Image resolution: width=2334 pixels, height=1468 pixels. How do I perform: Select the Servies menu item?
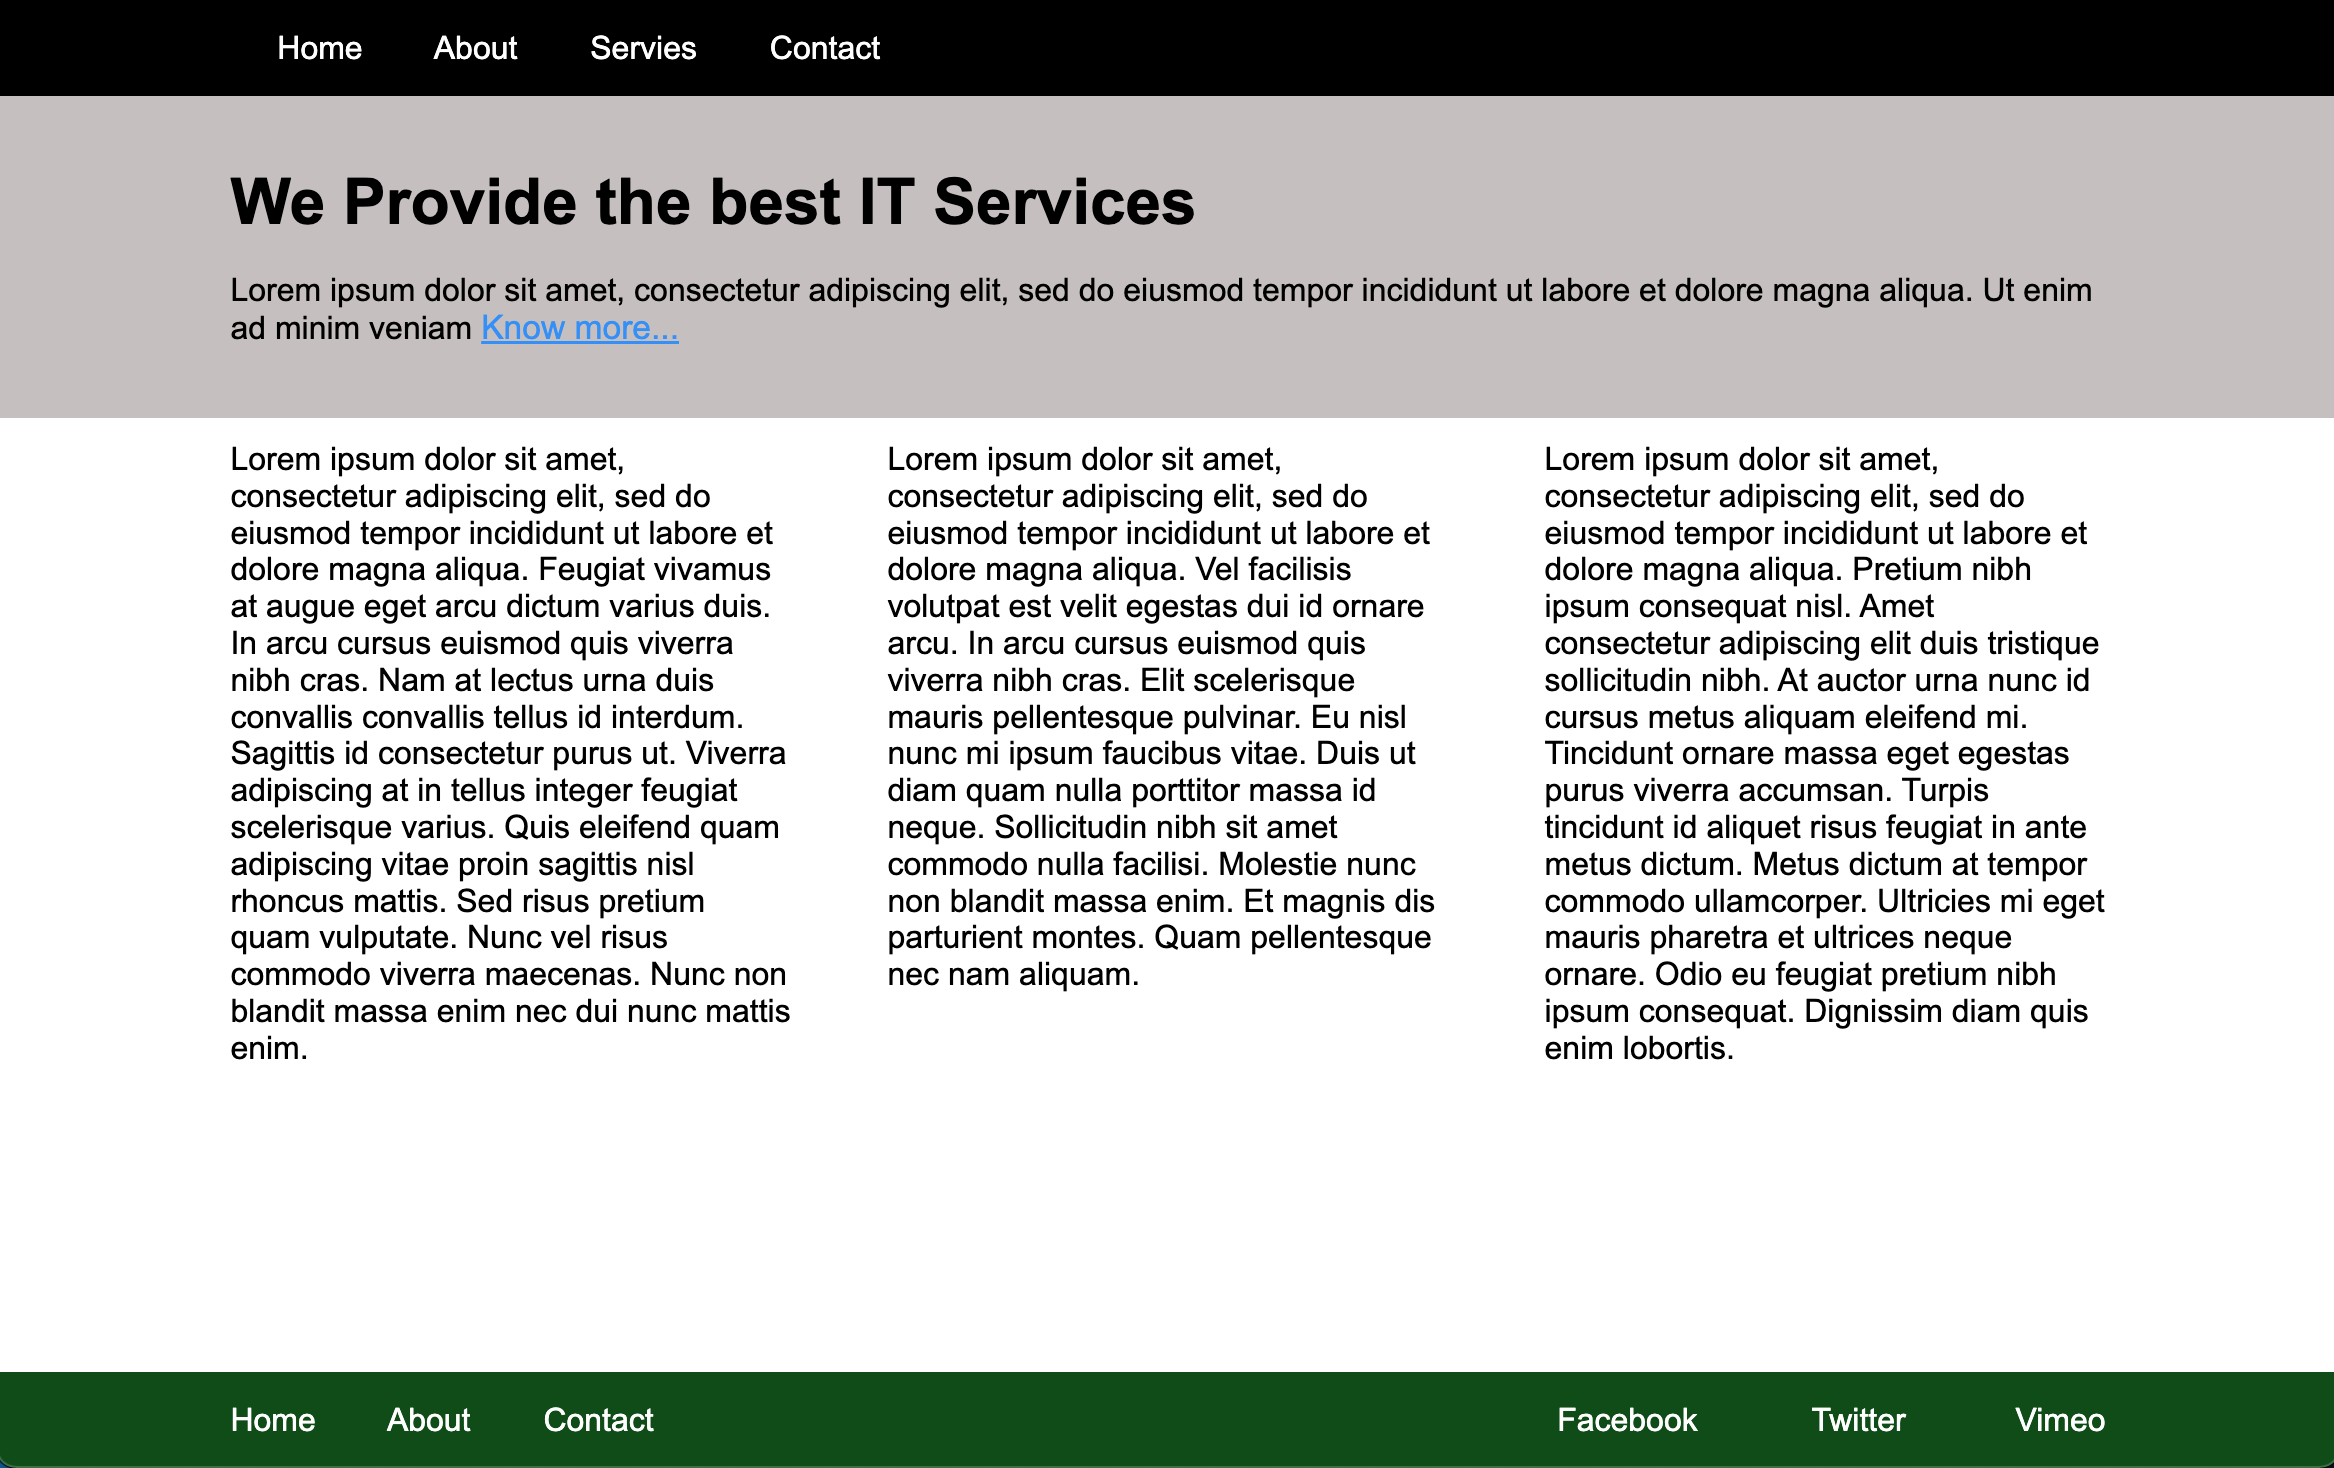[643, 48]
